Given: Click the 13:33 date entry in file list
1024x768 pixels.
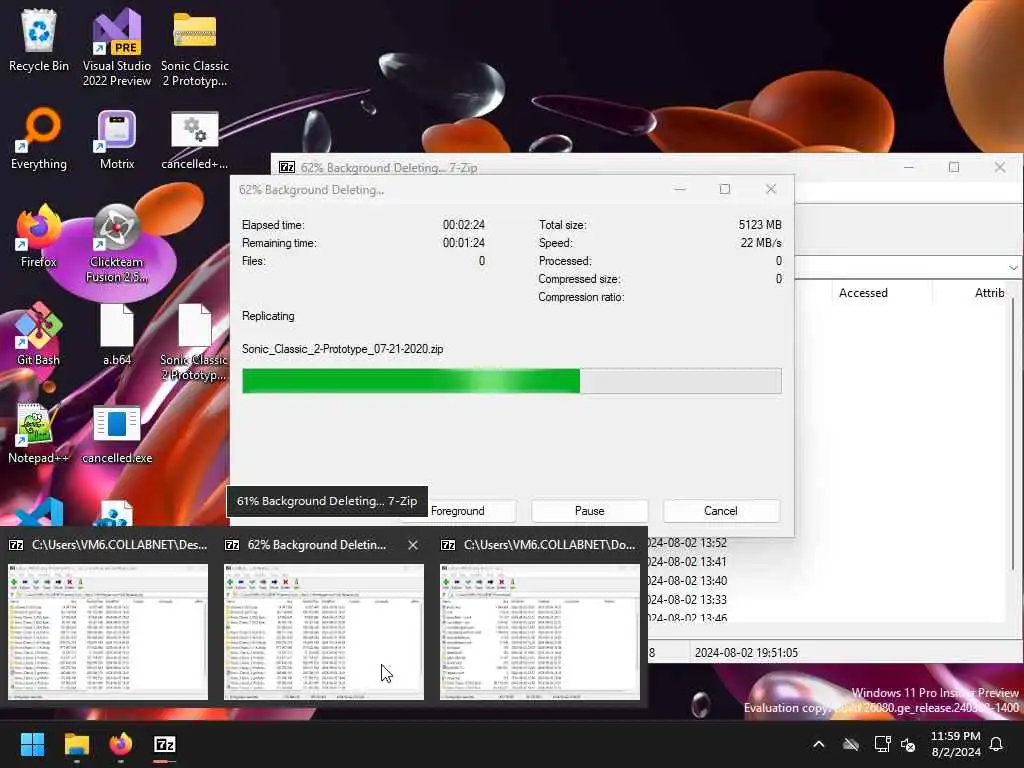Looking at the screenshot, I should click(x=686, y=600).
